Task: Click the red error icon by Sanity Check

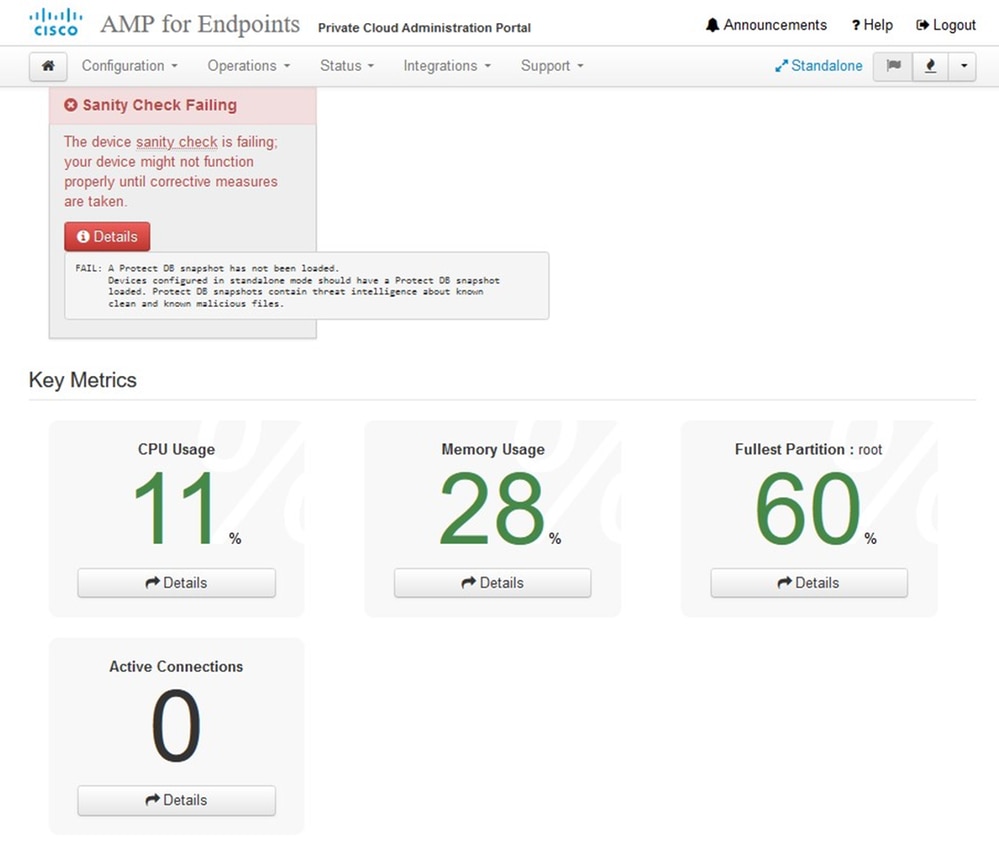Action: point(71,105)
